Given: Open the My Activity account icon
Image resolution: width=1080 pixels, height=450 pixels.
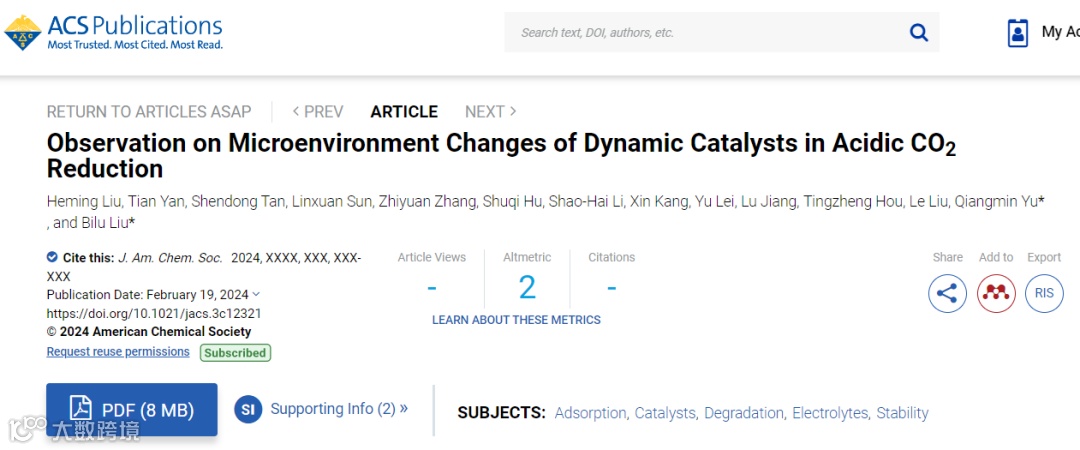Looking at the screenshot, I should (x=1018, y=33).
